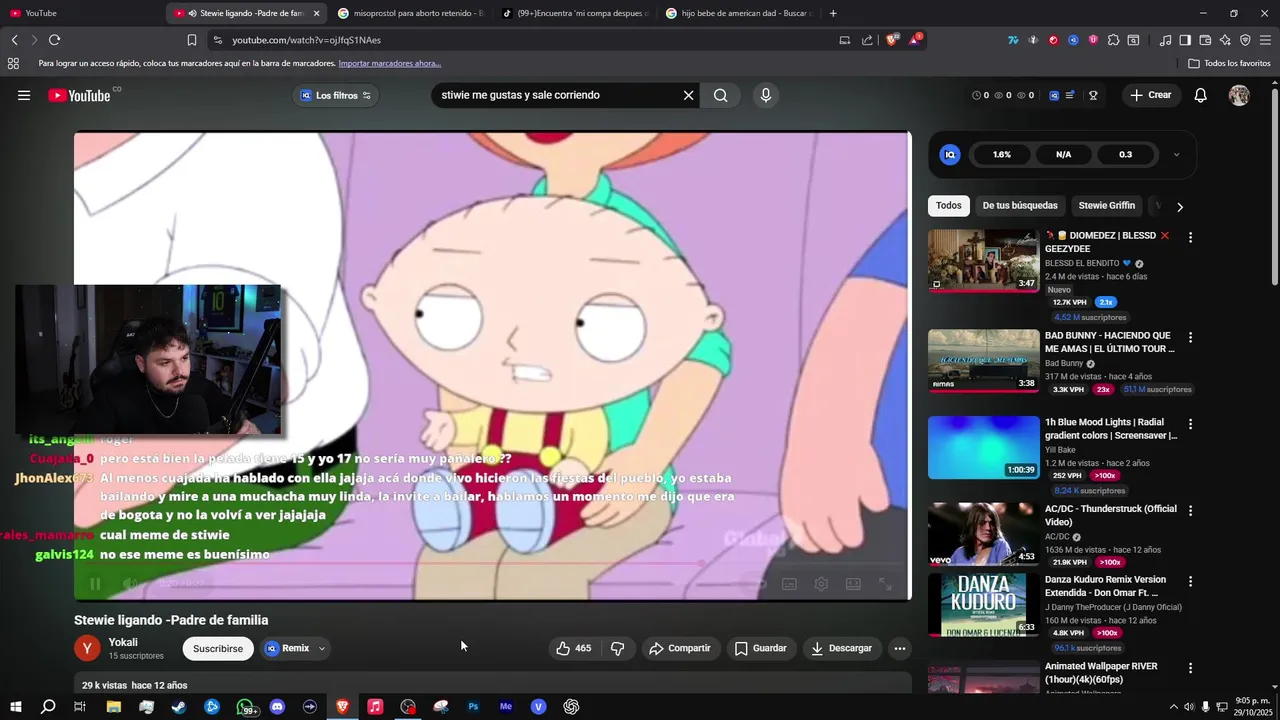
Task: Click the Brave Shields lion icon
Action: [892, 40]
